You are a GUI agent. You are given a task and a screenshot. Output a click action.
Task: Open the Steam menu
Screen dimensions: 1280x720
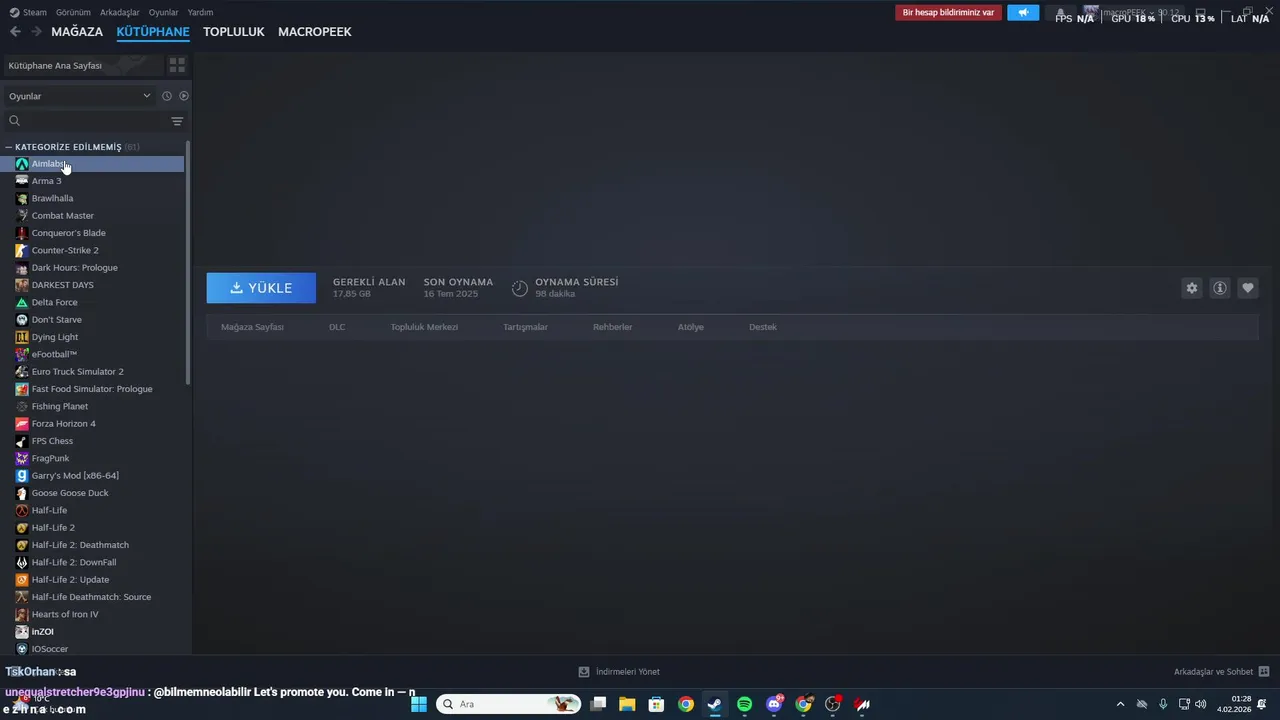28,12
